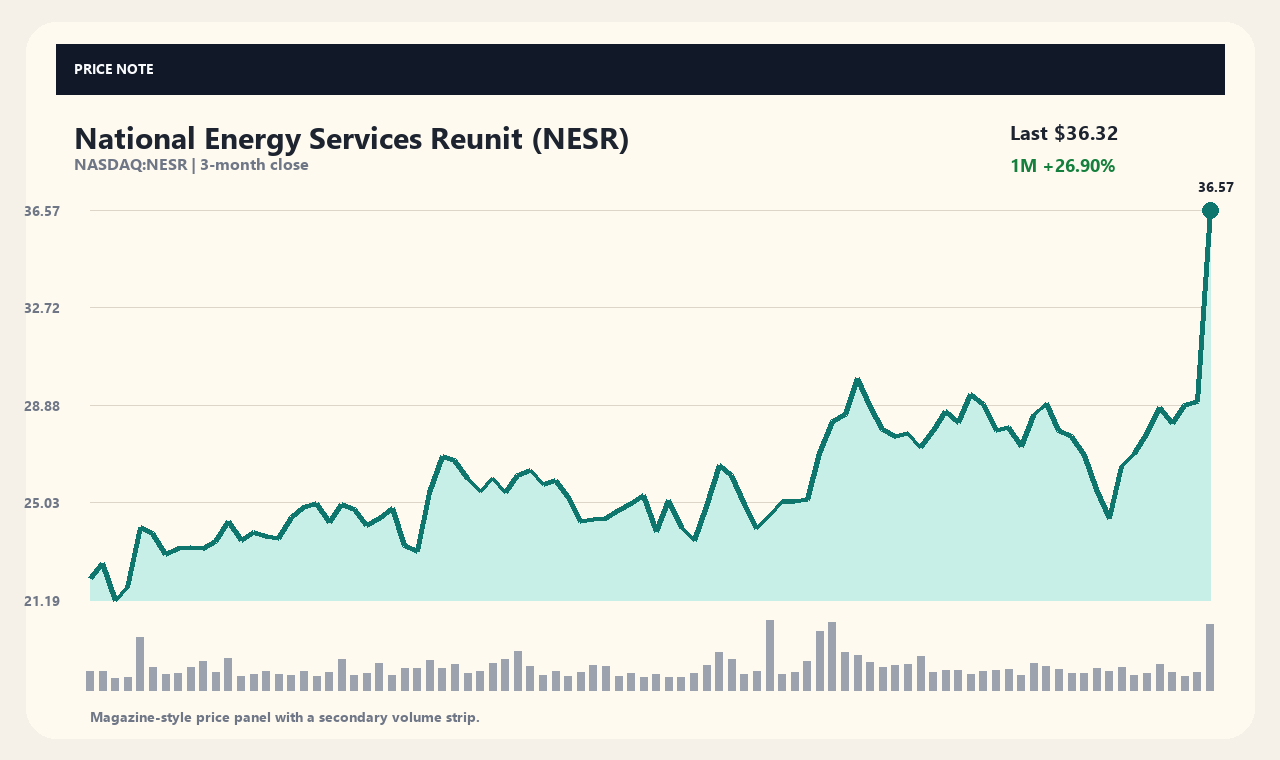Viewport: 1280px width, 760px height.
Task: Click the 36.57 label above the marker
Action: tap(1216, 187)
